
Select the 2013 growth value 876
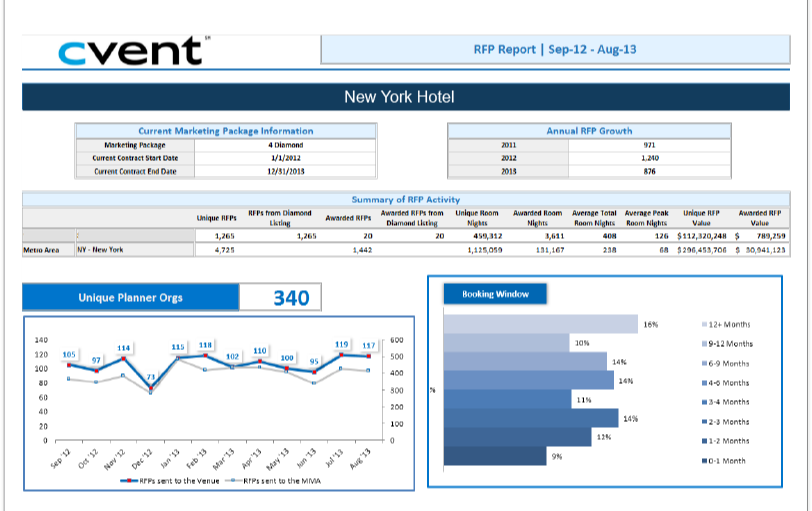pyautogui.click(x=649, y=171)
